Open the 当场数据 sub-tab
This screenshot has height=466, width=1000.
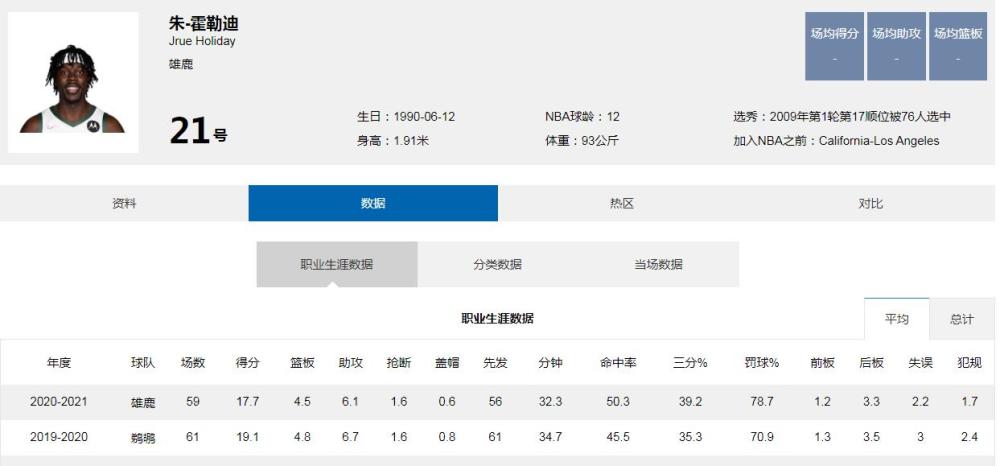tap(658, 264)
